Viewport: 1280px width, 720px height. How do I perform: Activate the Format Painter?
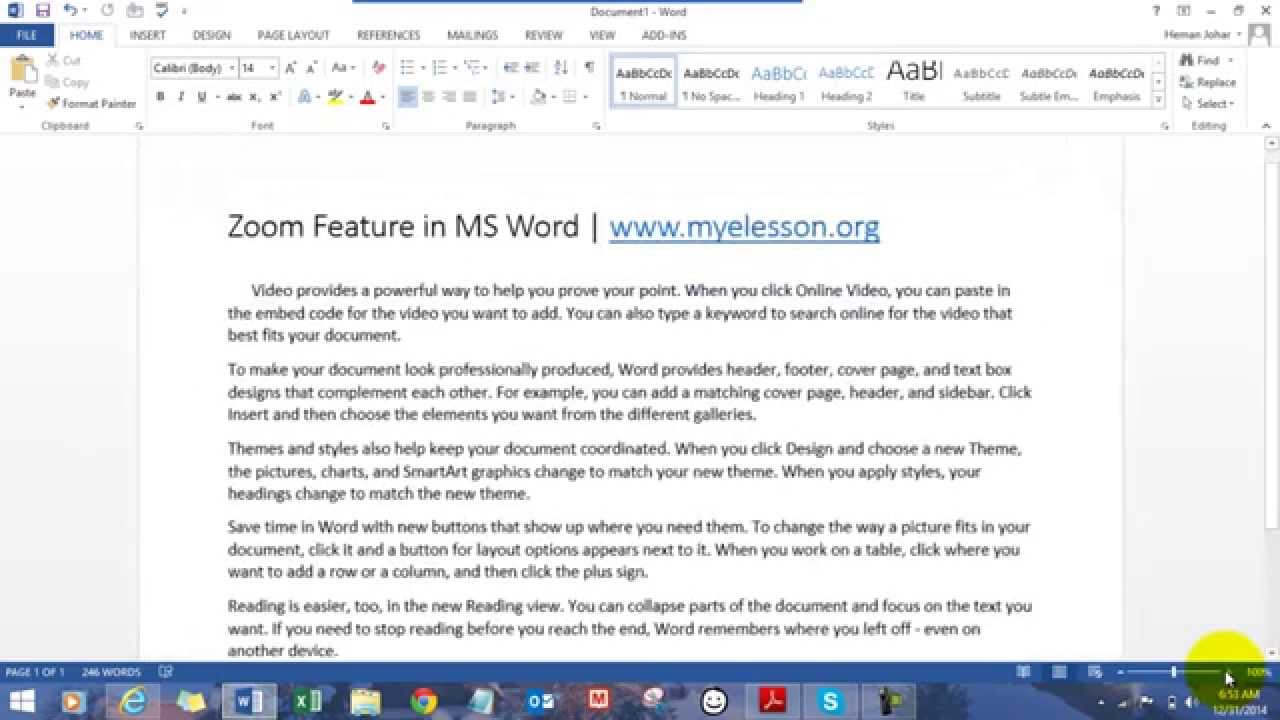click(91, 103)
